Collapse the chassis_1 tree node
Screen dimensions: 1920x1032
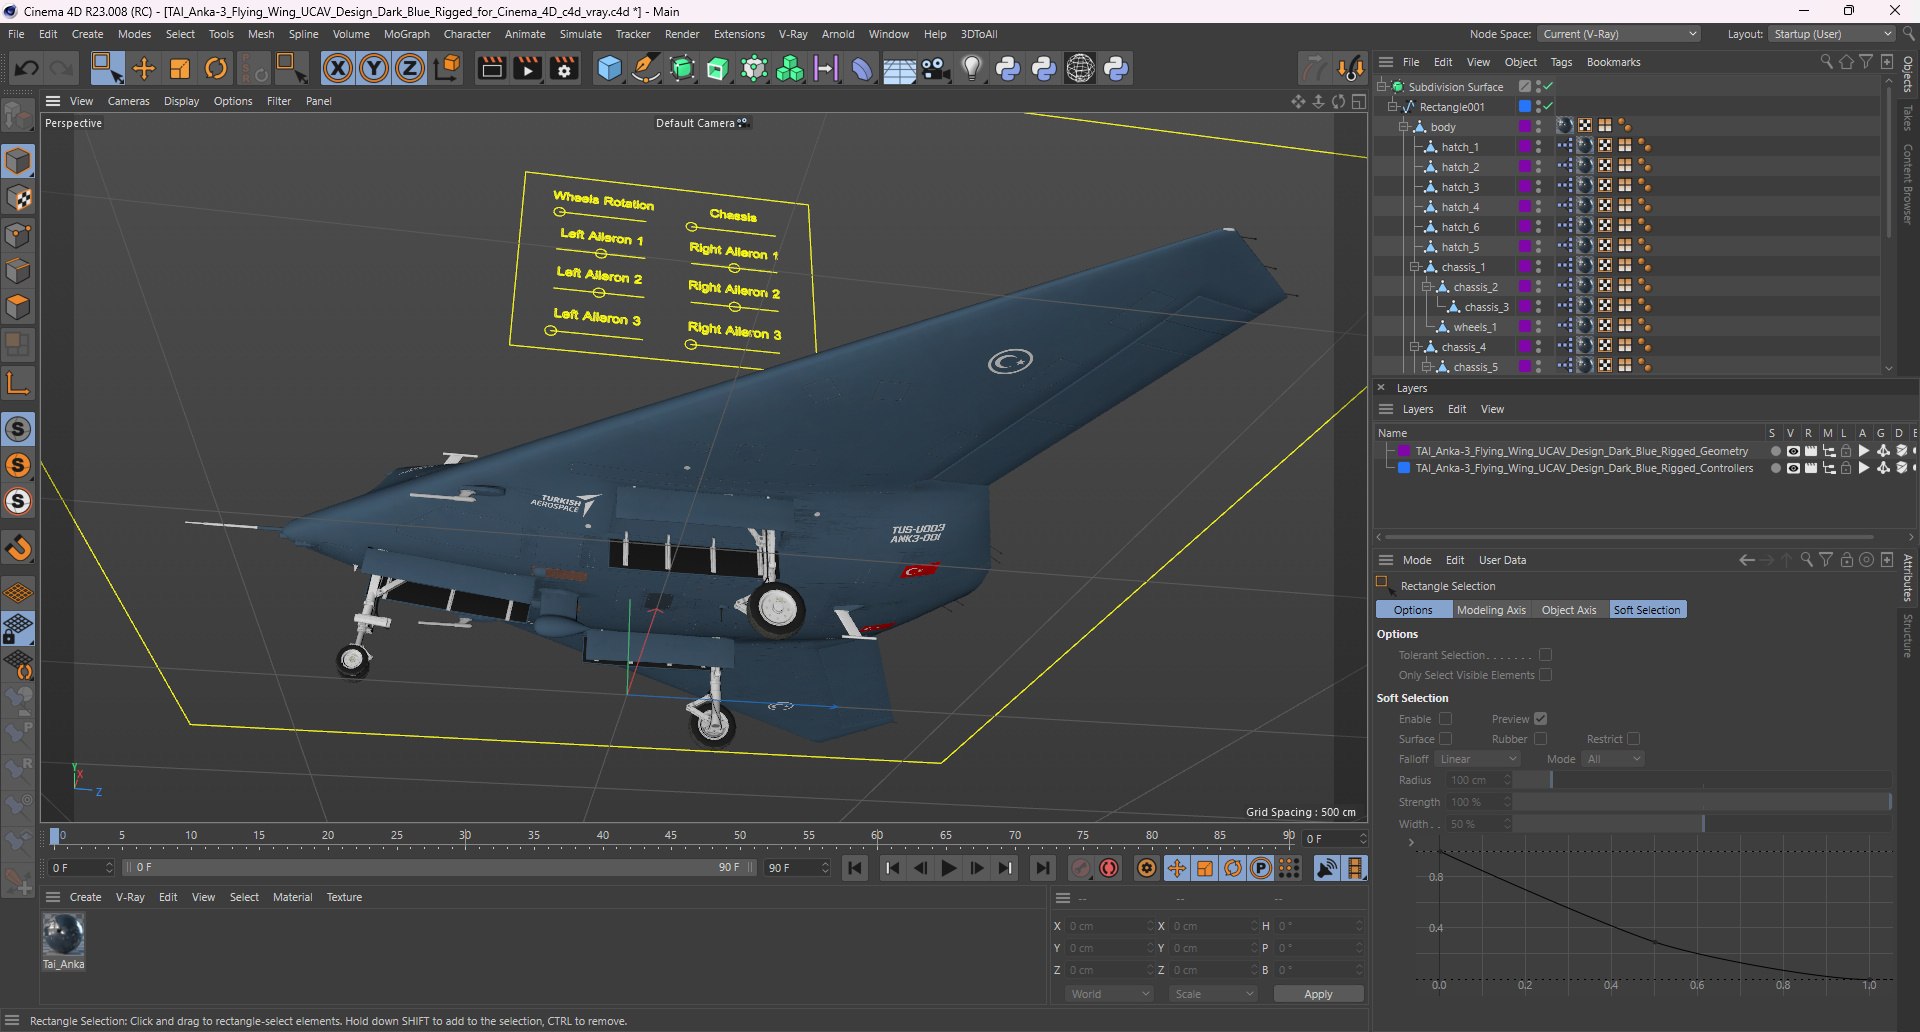1415,267
